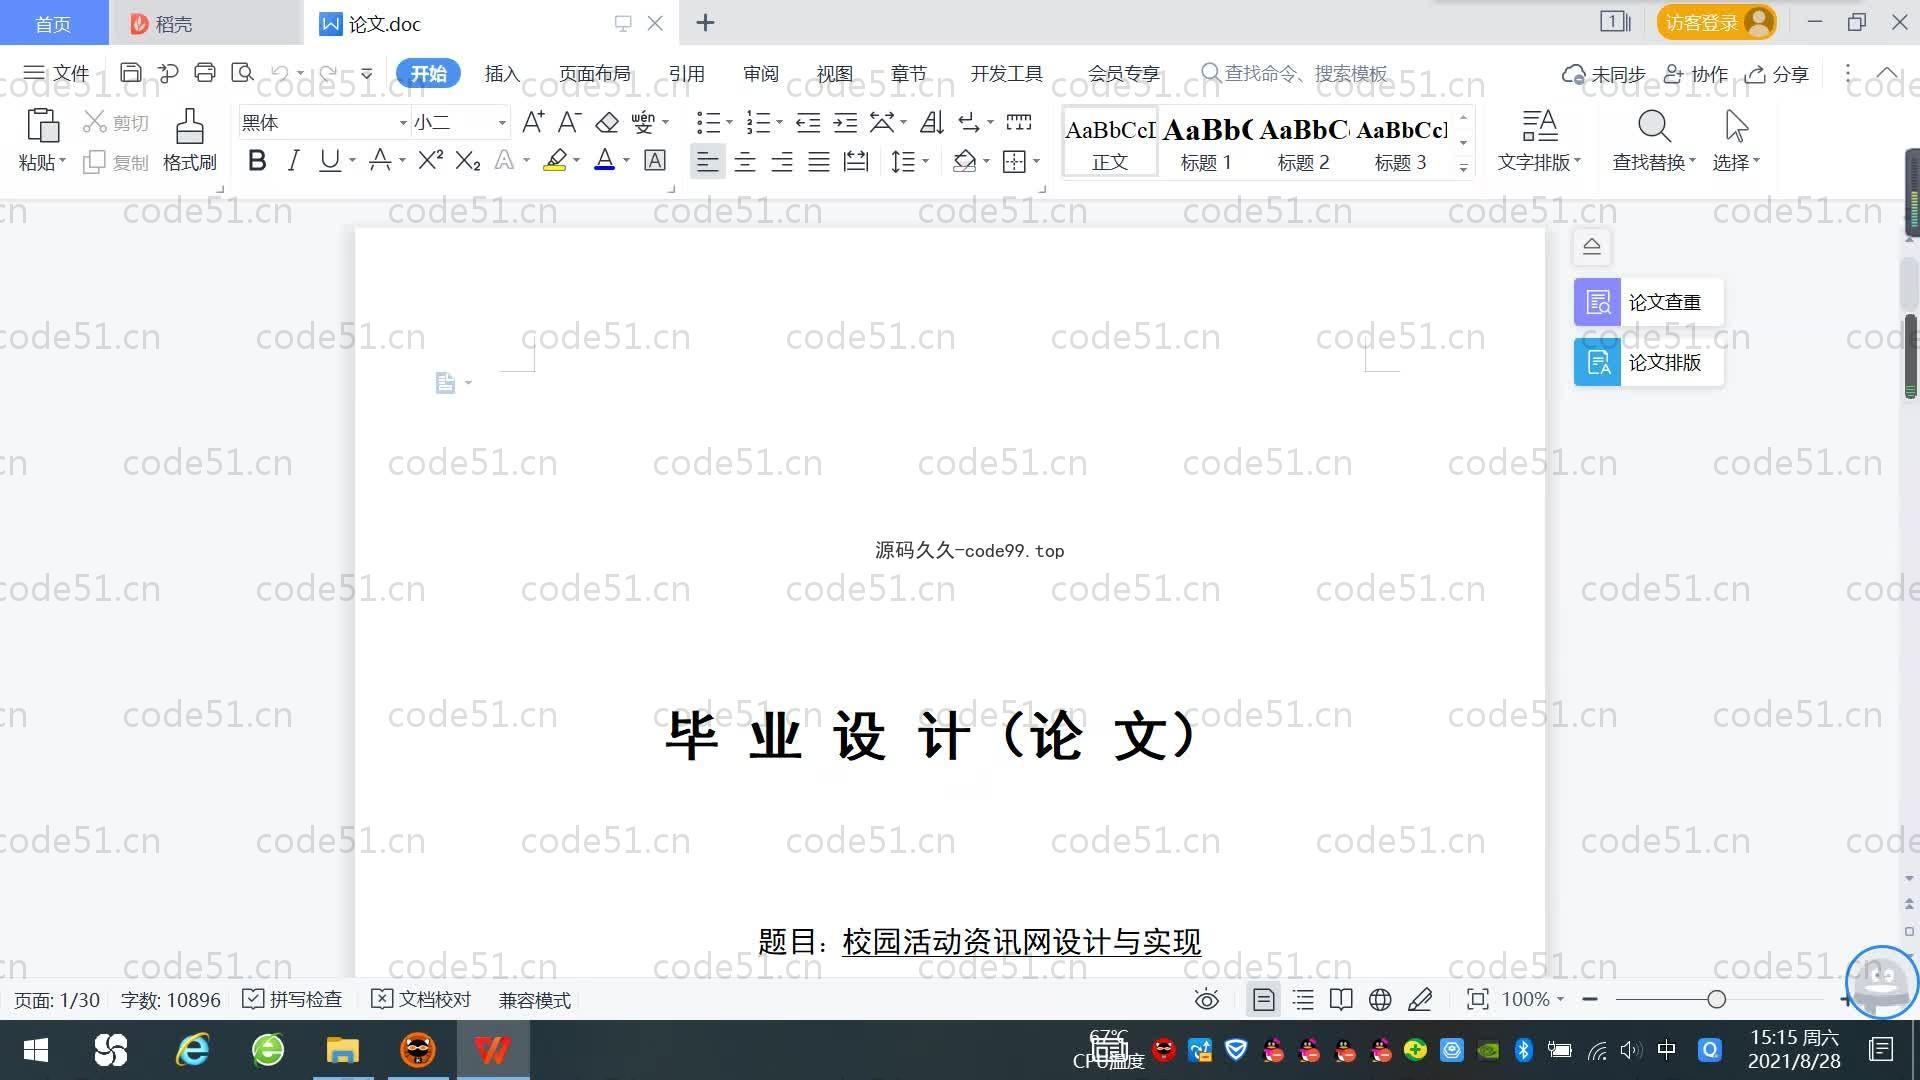Screen dimensions: 1920x1080
Task: Click the Select (选择) cursor tool
Action: 1736,140
